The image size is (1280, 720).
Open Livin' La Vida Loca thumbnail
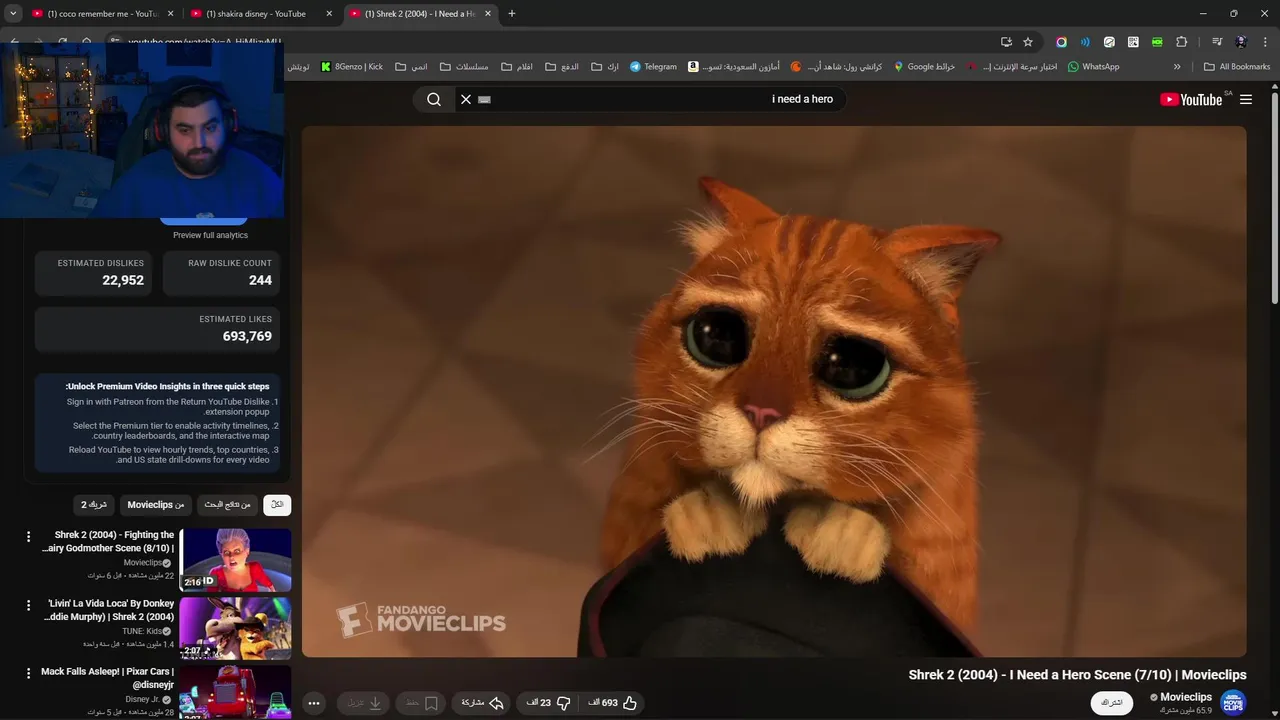[x=236, y=628]
